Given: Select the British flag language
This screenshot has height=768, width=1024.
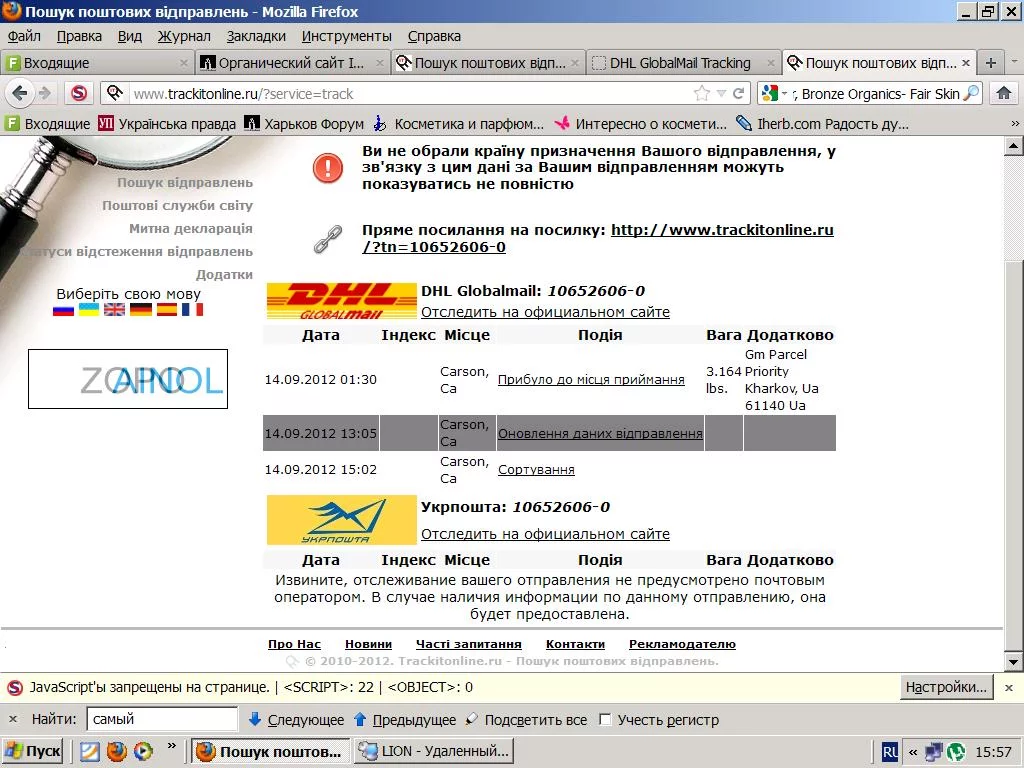Looking at the screenshot, I should click(x=114, y=310).
